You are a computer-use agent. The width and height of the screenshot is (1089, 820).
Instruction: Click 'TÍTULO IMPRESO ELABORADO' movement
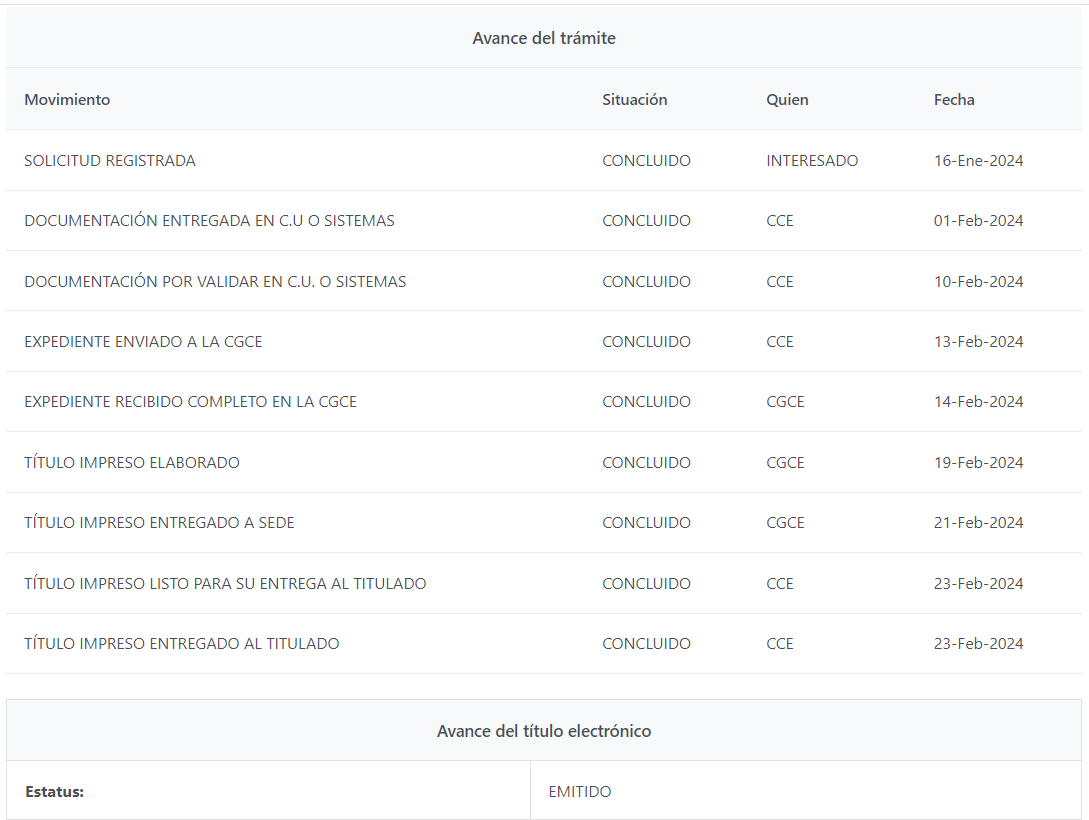point(132,463)
